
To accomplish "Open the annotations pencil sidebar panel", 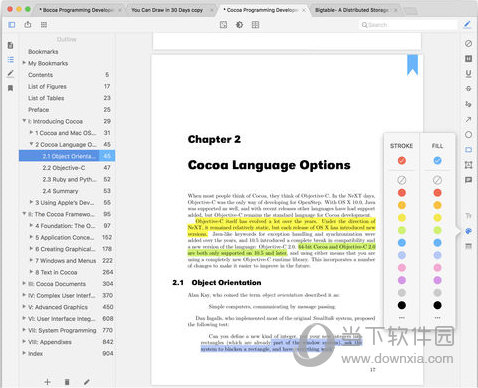I will [x=11, y=74].
